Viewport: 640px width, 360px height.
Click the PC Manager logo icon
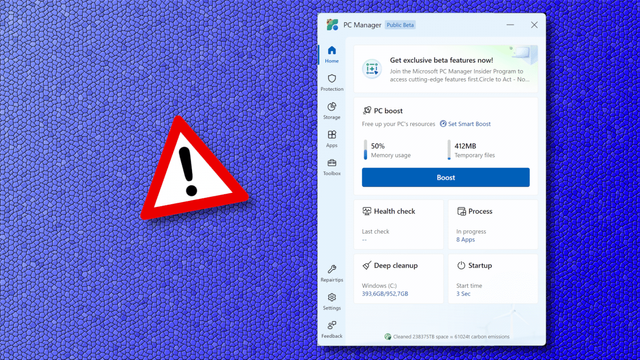pos(332,25)
